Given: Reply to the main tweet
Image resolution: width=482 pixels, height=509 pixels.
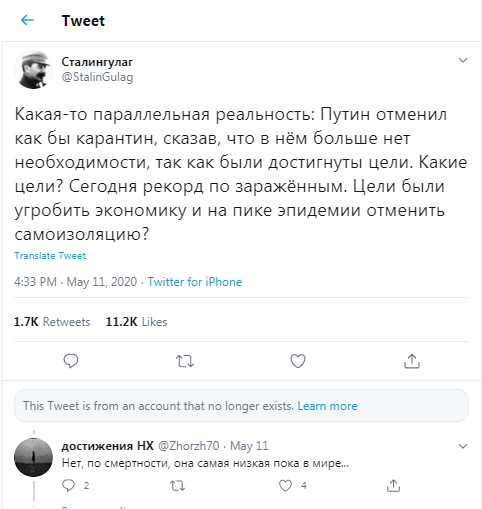Looking at the screenshot, I should [71, 361].
